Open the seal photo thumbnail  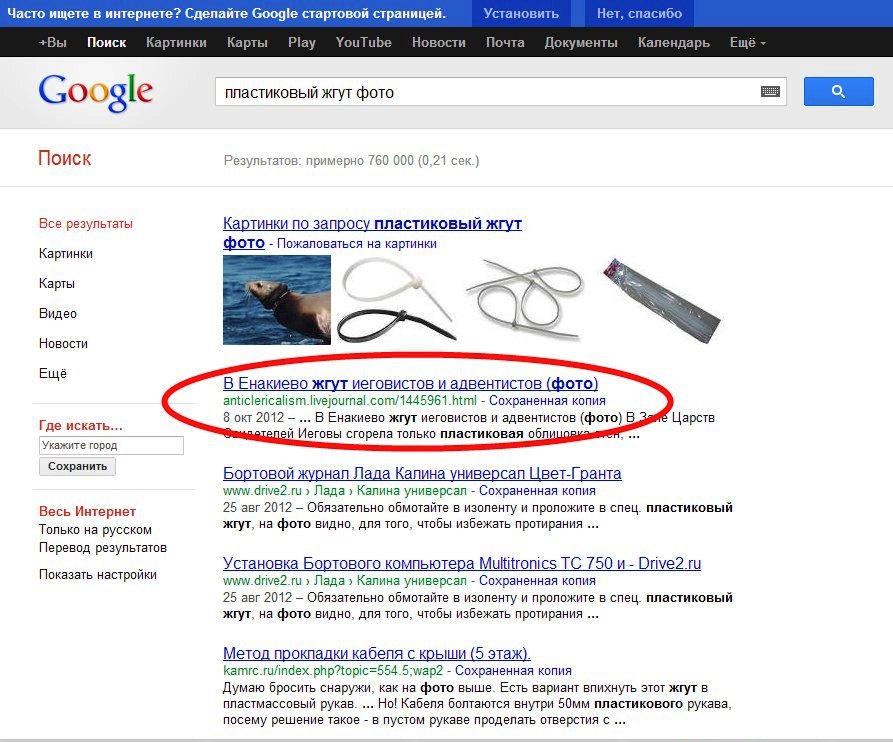pyautogui.click(x=277, y=300)
